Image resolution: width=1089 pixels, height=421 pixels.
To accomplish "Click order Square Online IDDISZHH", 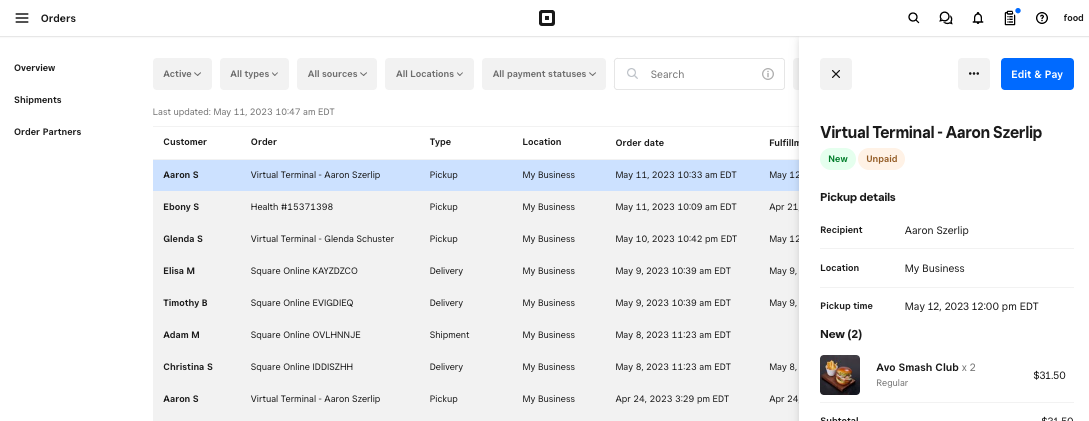I will (x=302, y=367).
